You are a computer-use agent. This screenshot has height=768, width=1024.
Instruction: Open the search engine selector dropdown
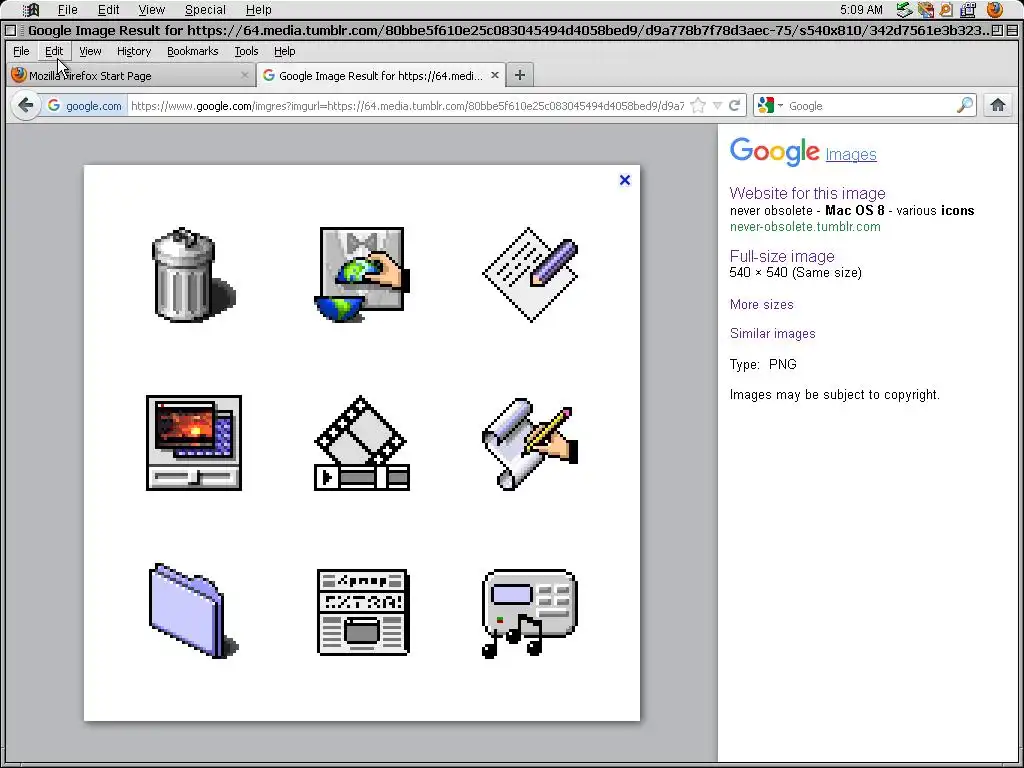[x=771, y=105]
